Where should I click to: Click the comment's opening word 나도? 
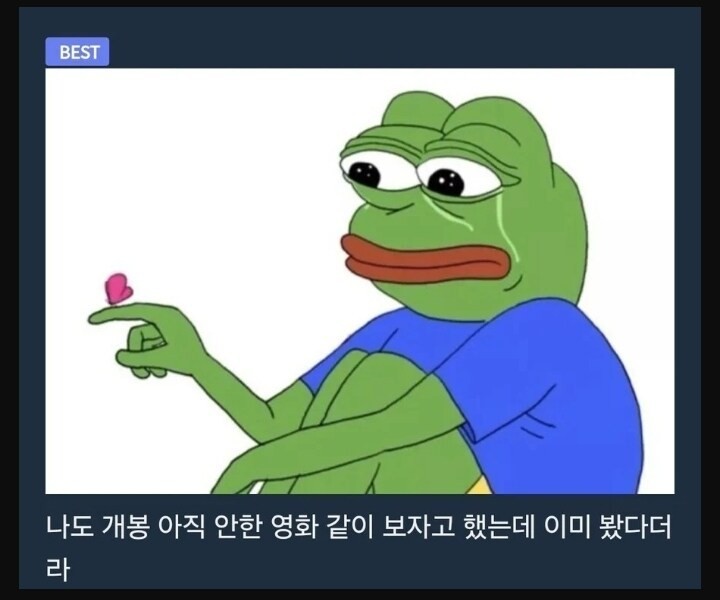pyautogui.click(x=70, y=527)
